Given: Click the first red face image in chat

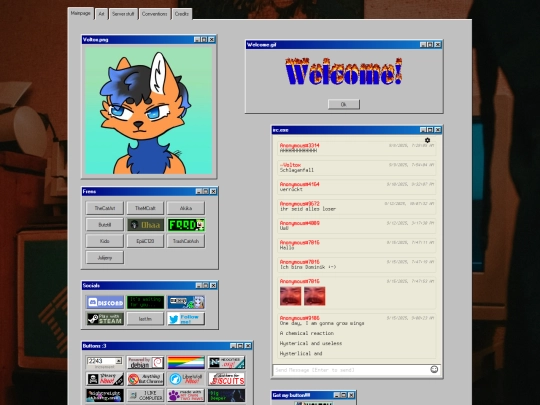Looking at the screenshot, I should tap(290, 296).
